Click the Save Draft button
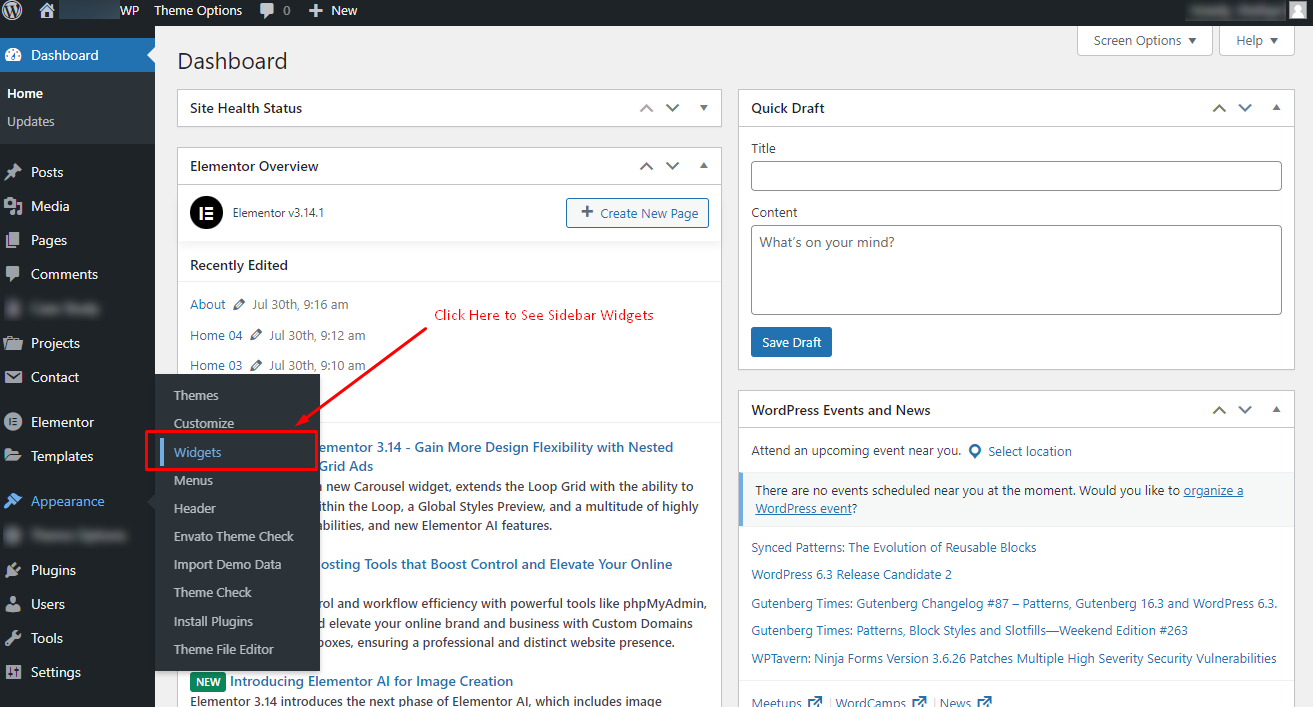This screenshot has width=1313, height=707. pos(791,342)
